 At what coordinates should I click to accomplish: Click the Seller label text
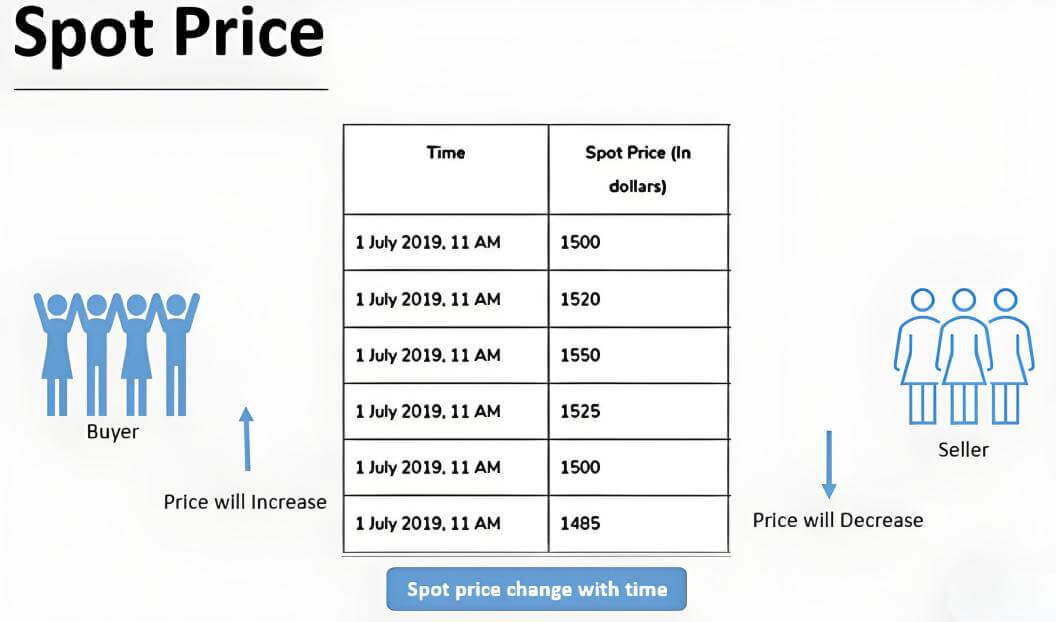964,450
